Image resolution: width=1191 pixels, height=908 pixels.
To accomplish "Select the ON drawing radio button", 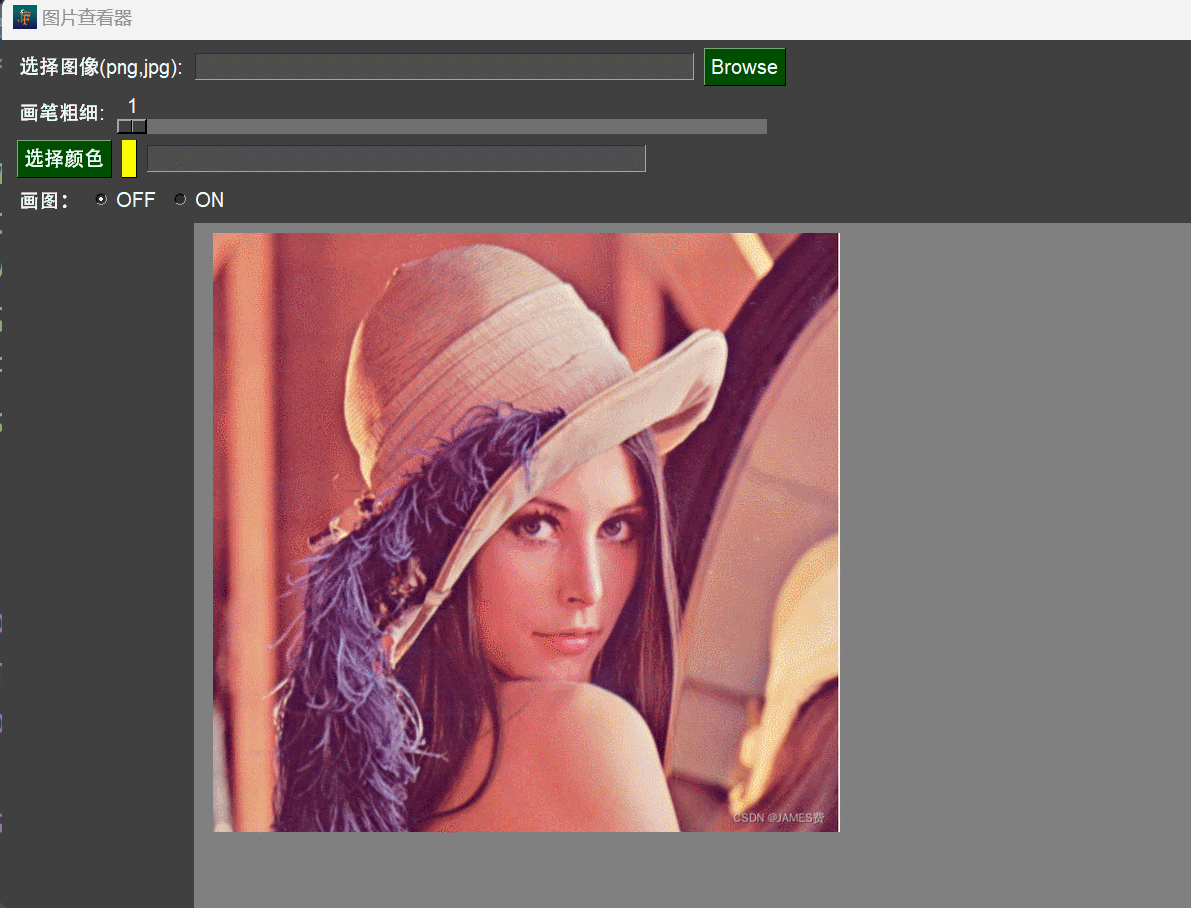I will (180, 199).
